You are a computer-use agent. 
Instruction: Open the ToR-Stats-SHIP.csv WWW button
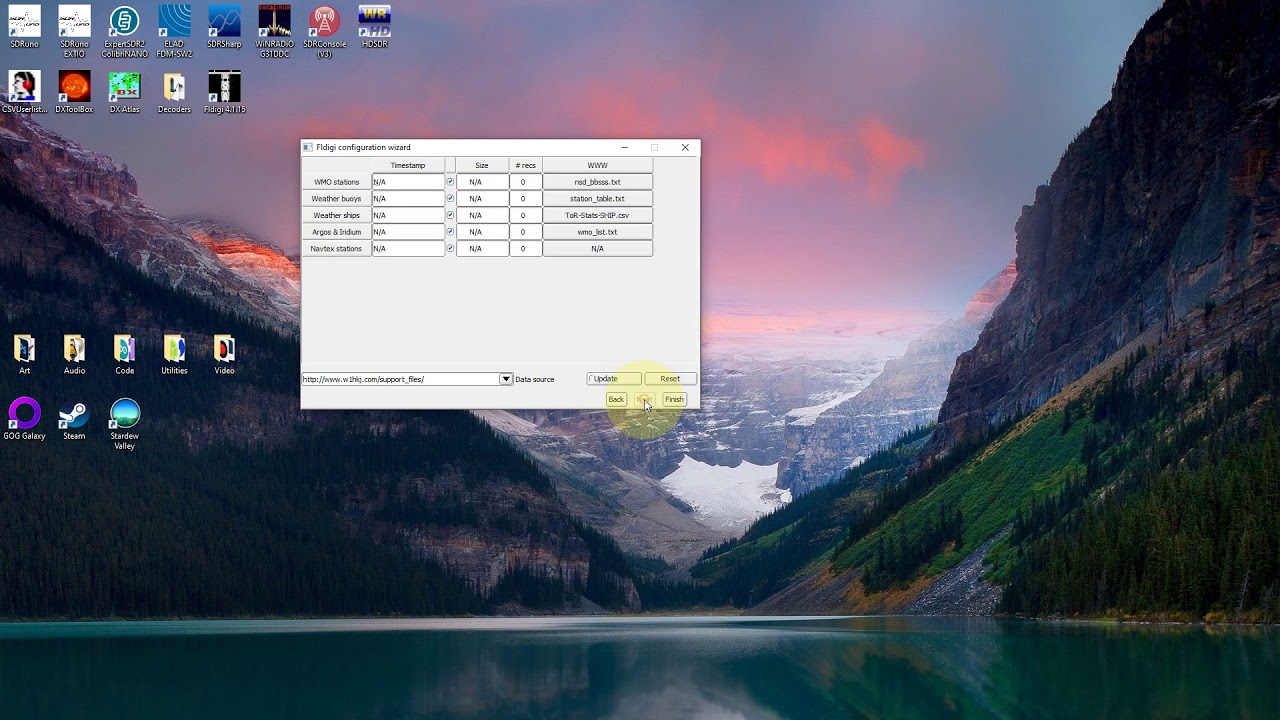click(x=597, y=215)
